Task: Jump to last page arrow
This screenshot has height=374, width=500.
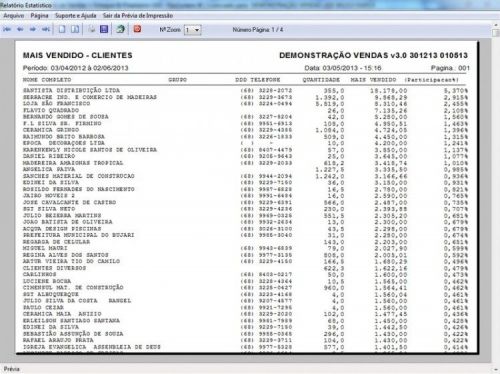Action: click(46, 29)
